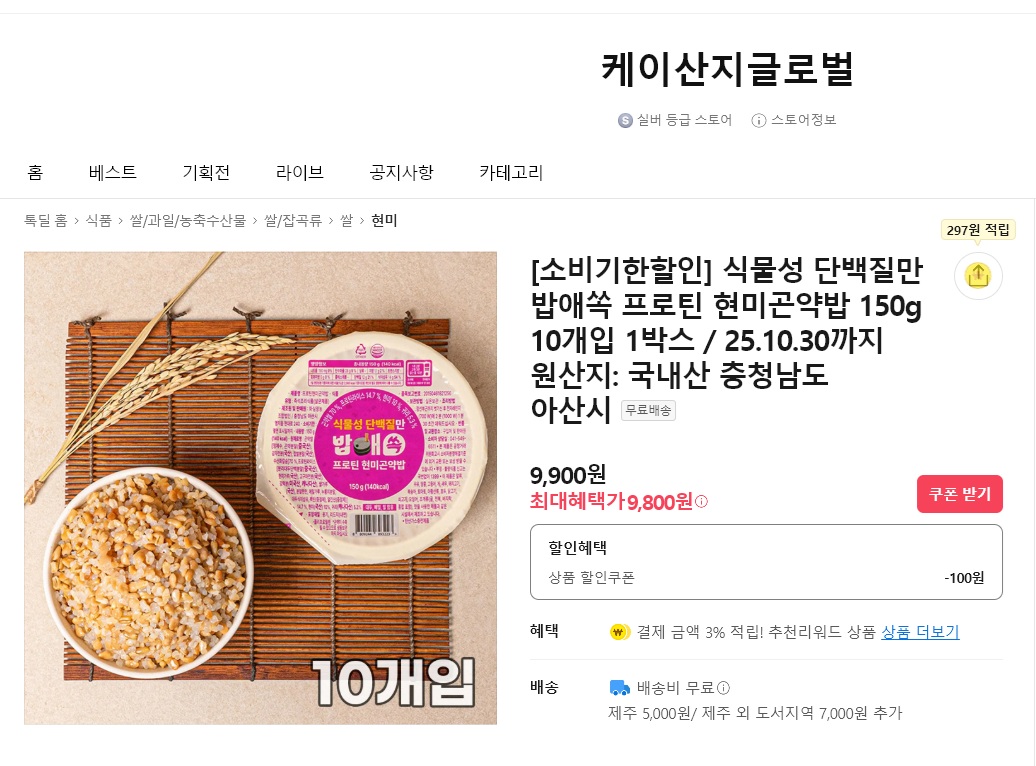Image resolution: width=1036 pixels, height=766 pixels.
Task: Click the blue delivery truck icon
Action: [619, 688]
